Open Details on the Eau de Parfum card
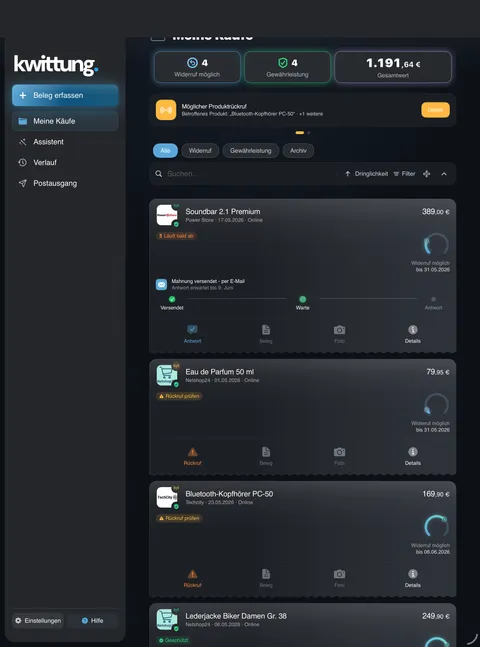 click(413, 456)
